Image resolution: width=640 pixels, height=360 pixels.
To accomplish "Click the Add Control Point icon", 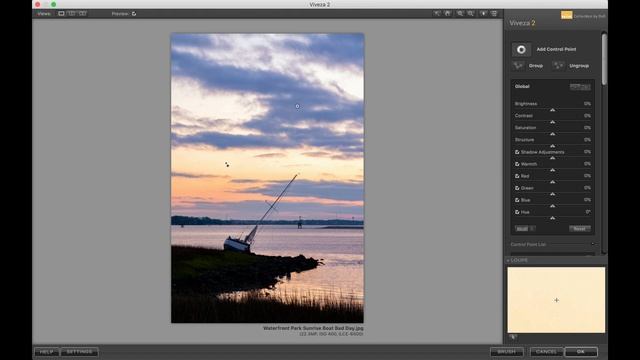I will [521, 49].
